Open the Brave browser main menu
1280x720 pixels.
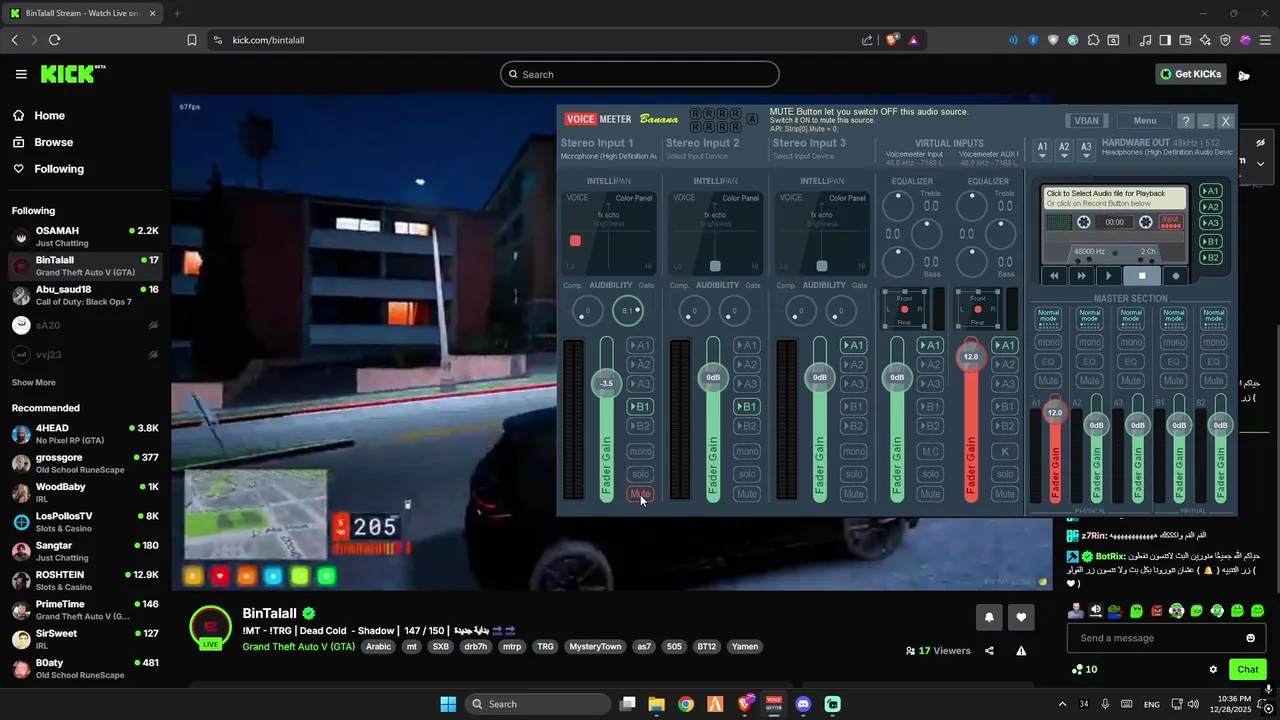coord(1265,40)
